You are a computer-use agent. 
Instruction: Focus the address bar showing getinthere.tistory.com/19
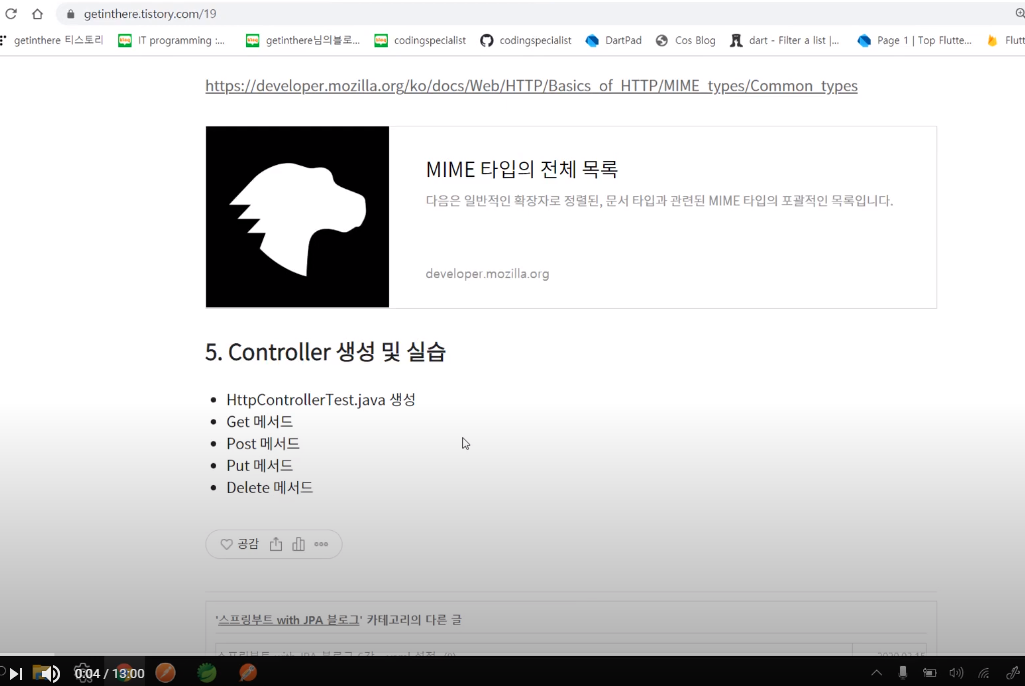[536, 14]
